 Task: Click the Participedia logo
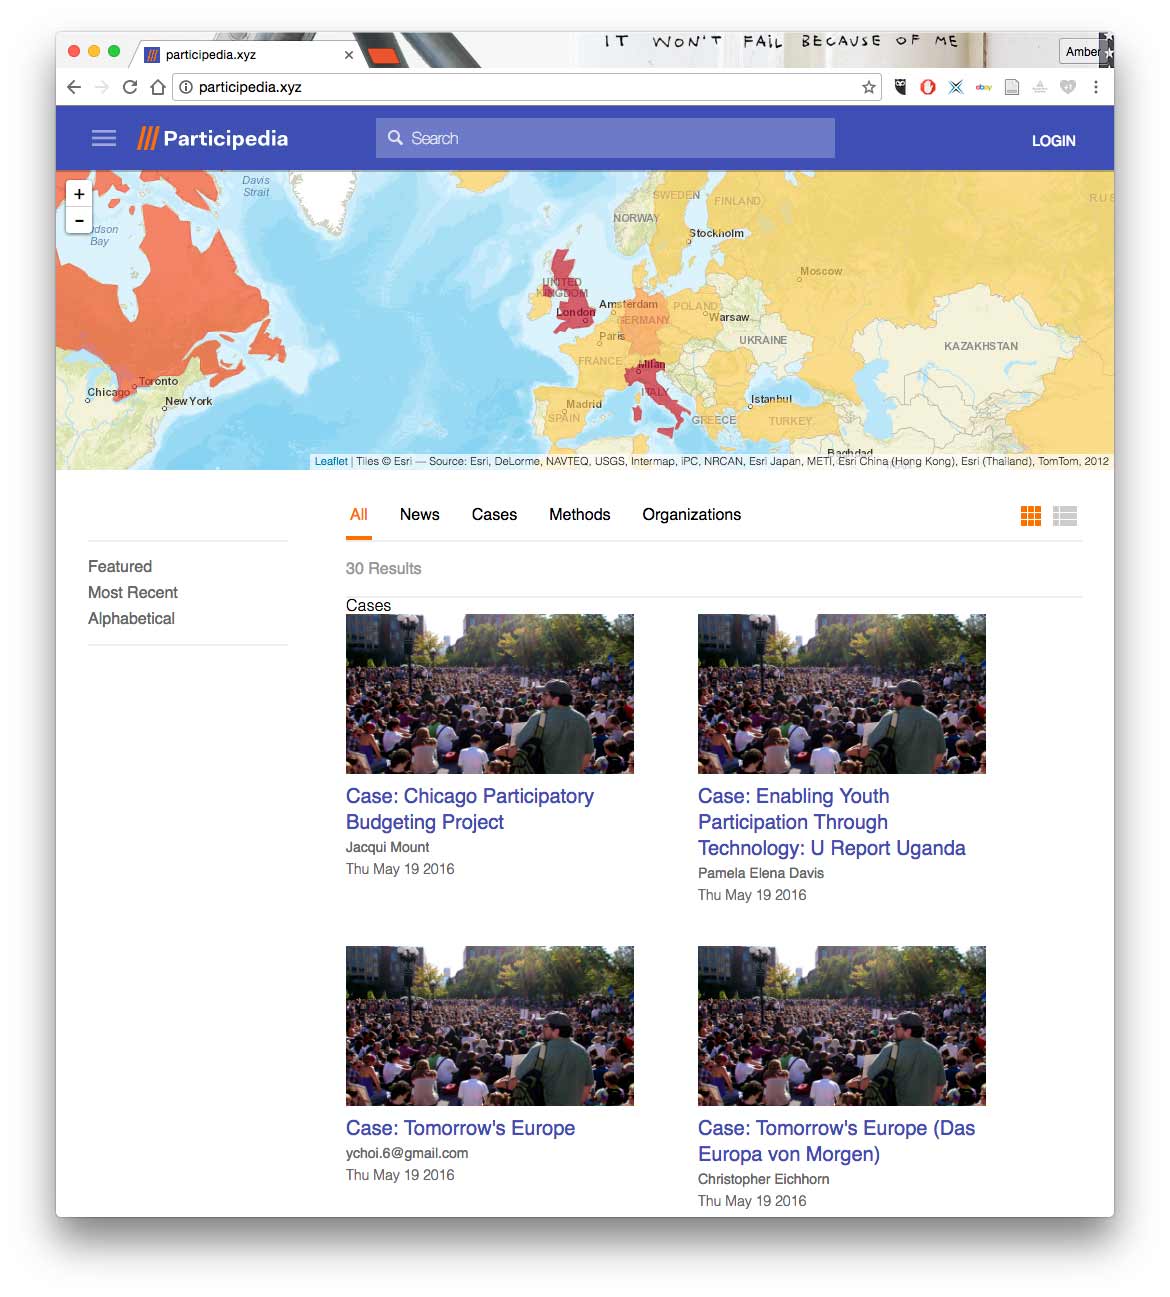pos(212,138)
